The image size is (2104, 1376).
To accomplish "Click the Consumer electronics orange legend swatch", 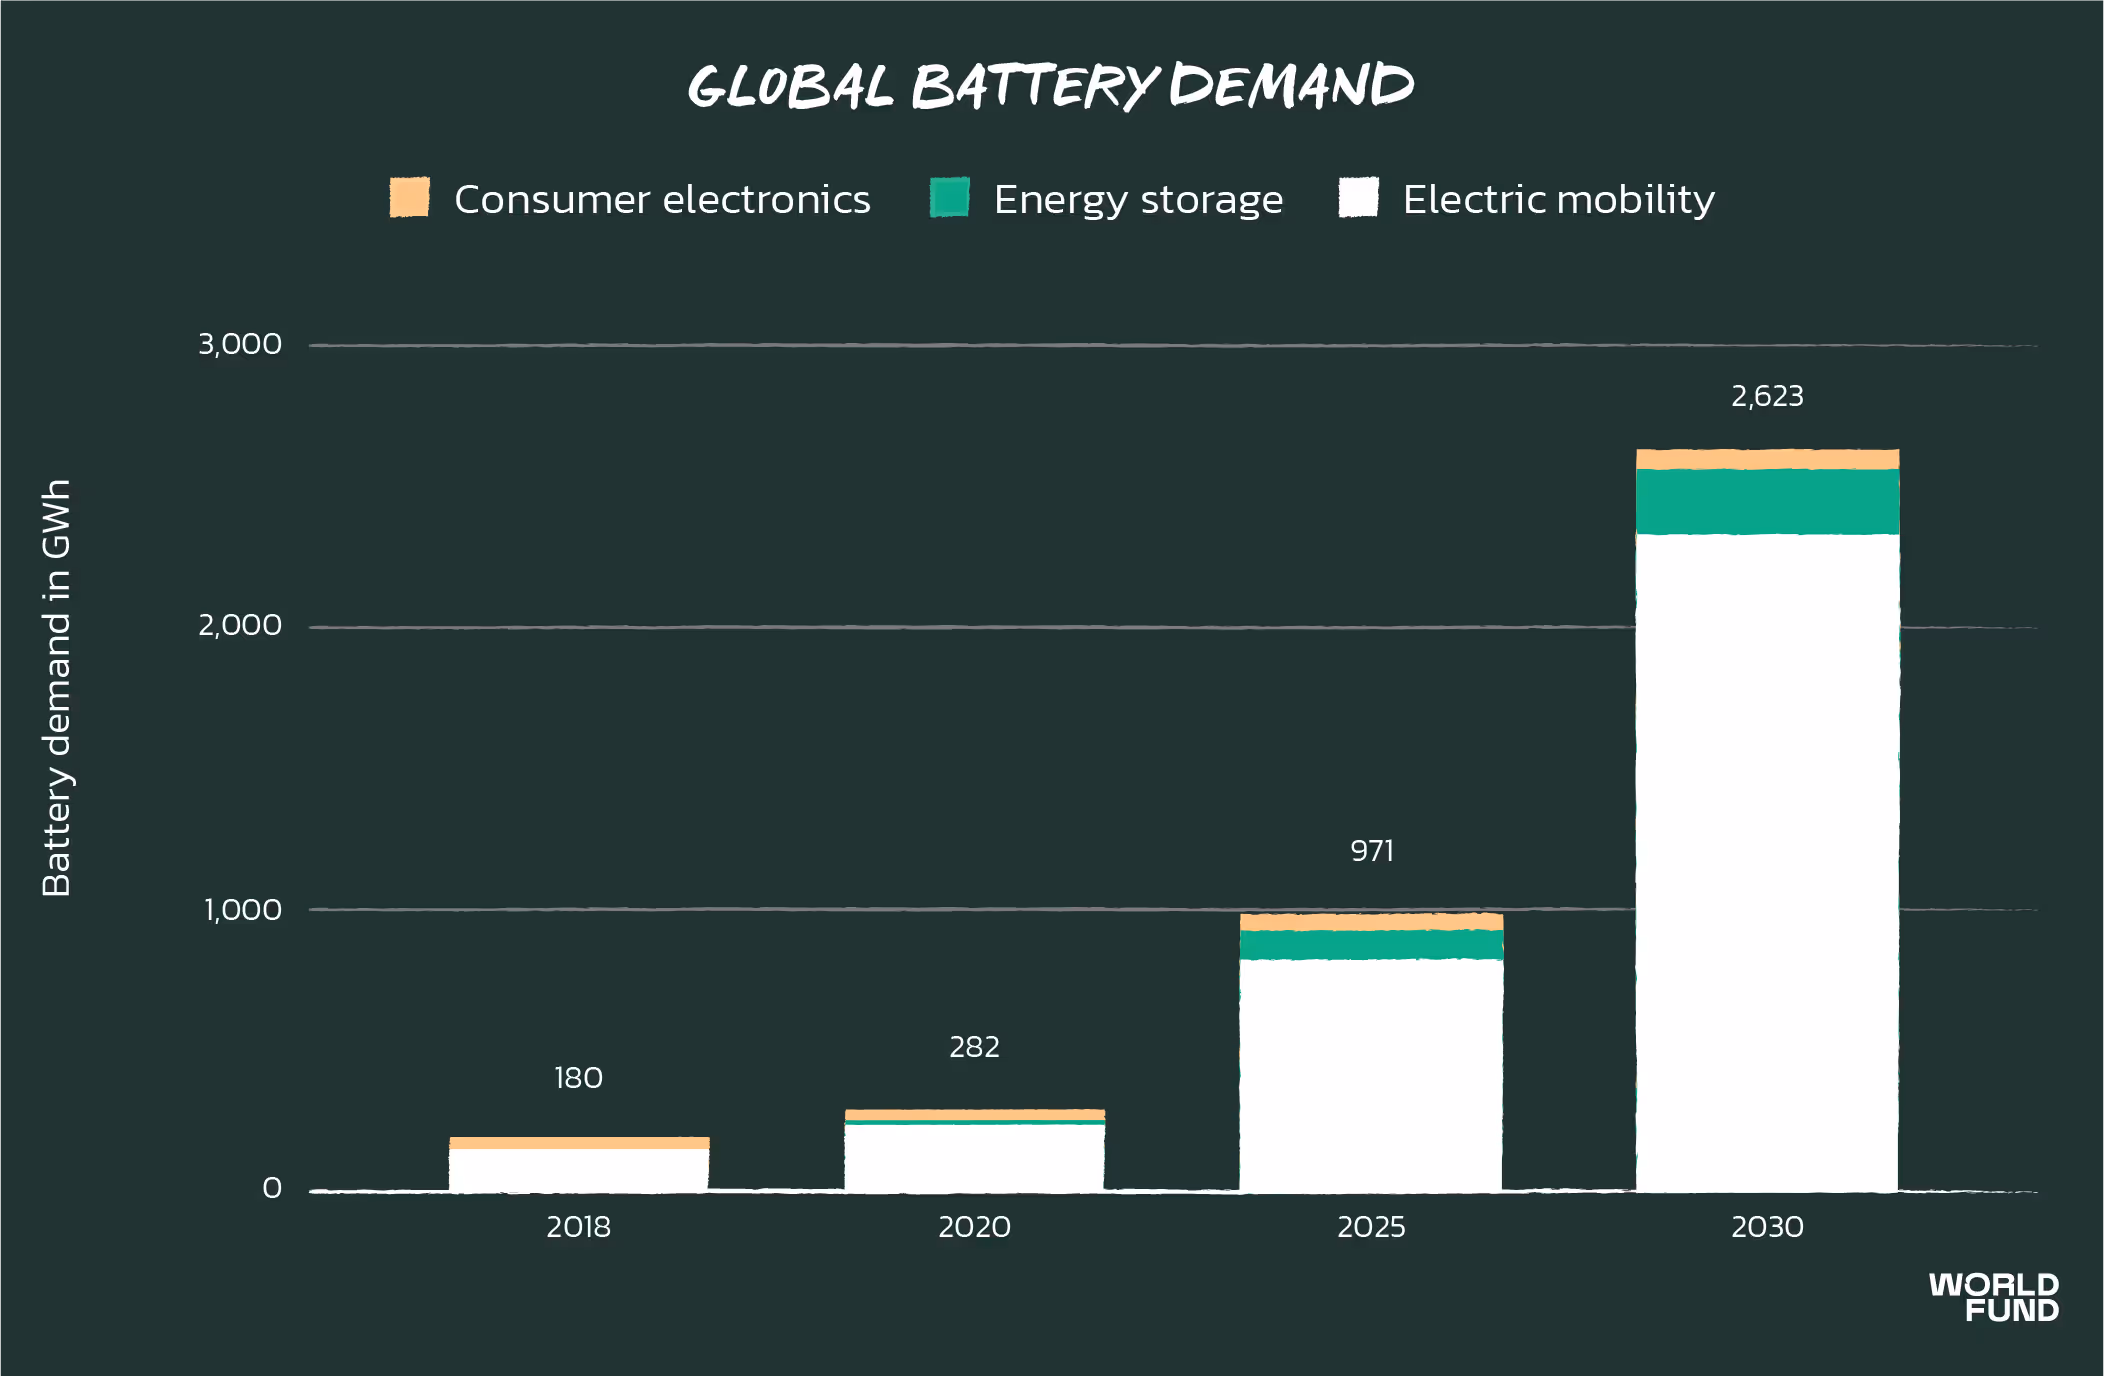I will (409, 197).
